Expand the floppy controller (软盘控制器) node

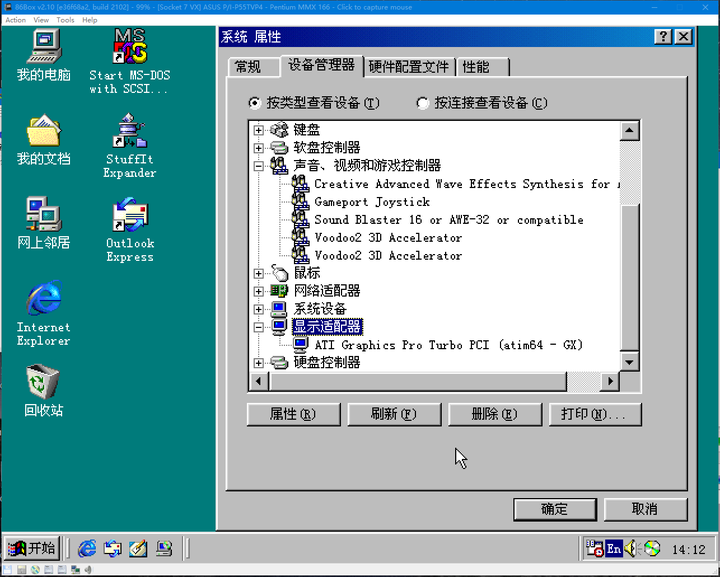(259, 148)
